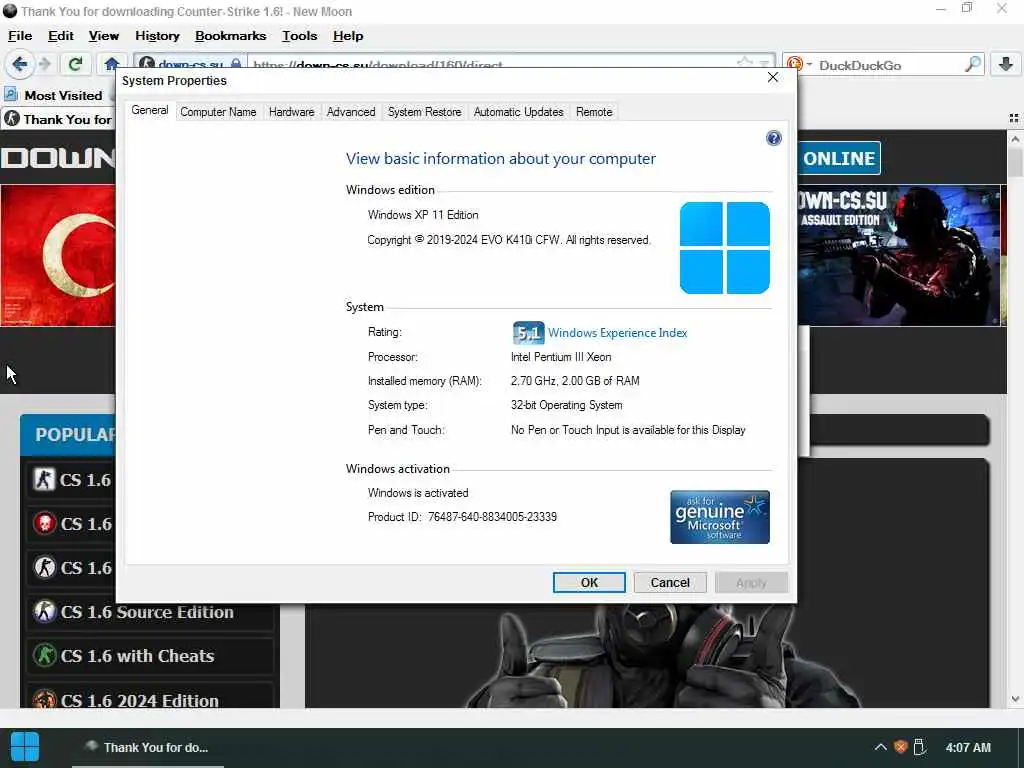
Task: Click the Most Visited bookmarks icon
Action: tap(10, 95)
